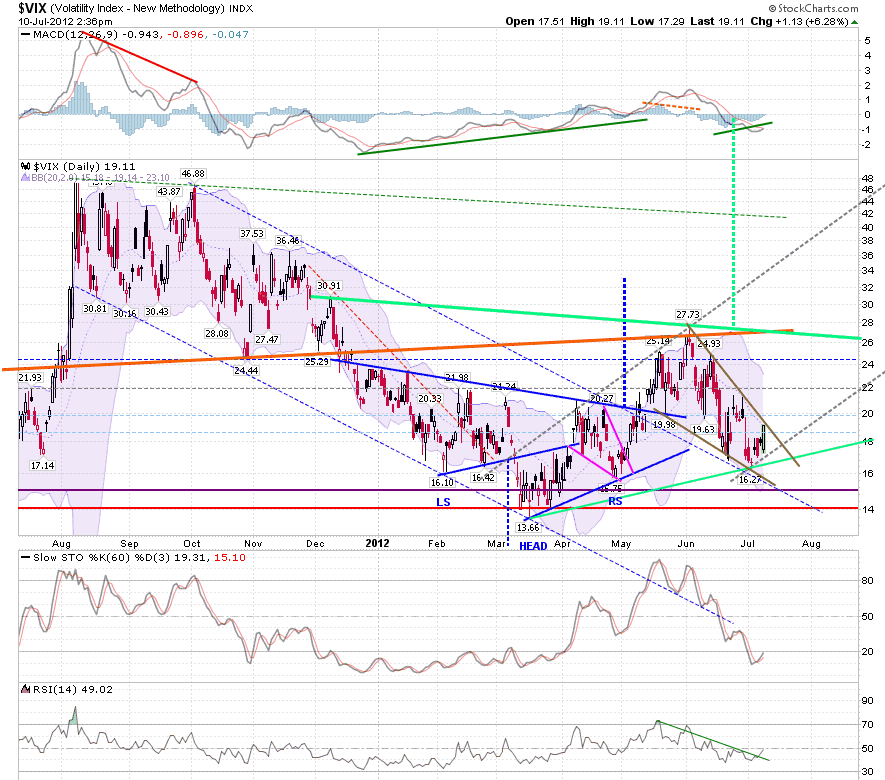Select the $VIX ticker title

coord(32,8)
